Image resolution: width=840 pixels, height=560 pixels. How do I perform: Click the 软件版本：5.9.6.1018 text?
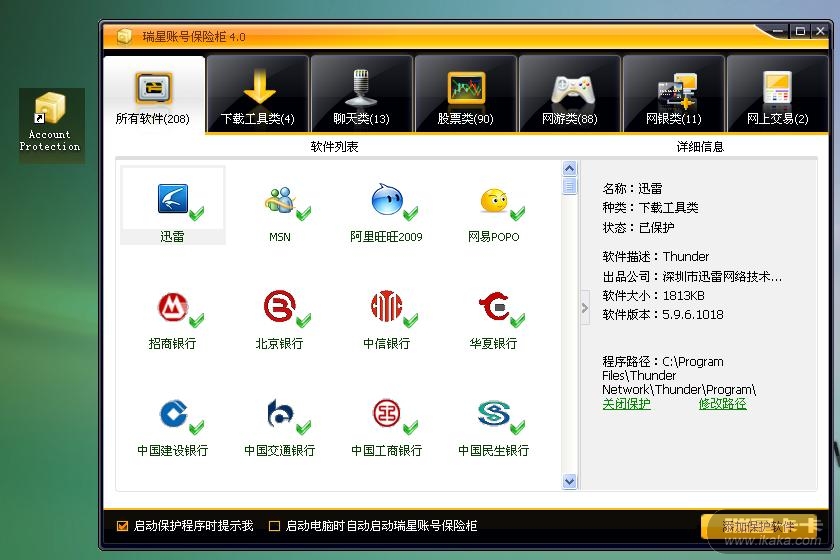point(663,315)
